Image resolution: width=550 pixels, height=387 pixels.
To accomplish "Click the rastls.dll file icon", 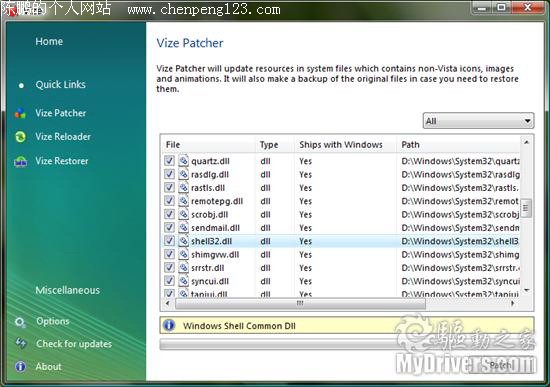I will [x=183, y=187].
